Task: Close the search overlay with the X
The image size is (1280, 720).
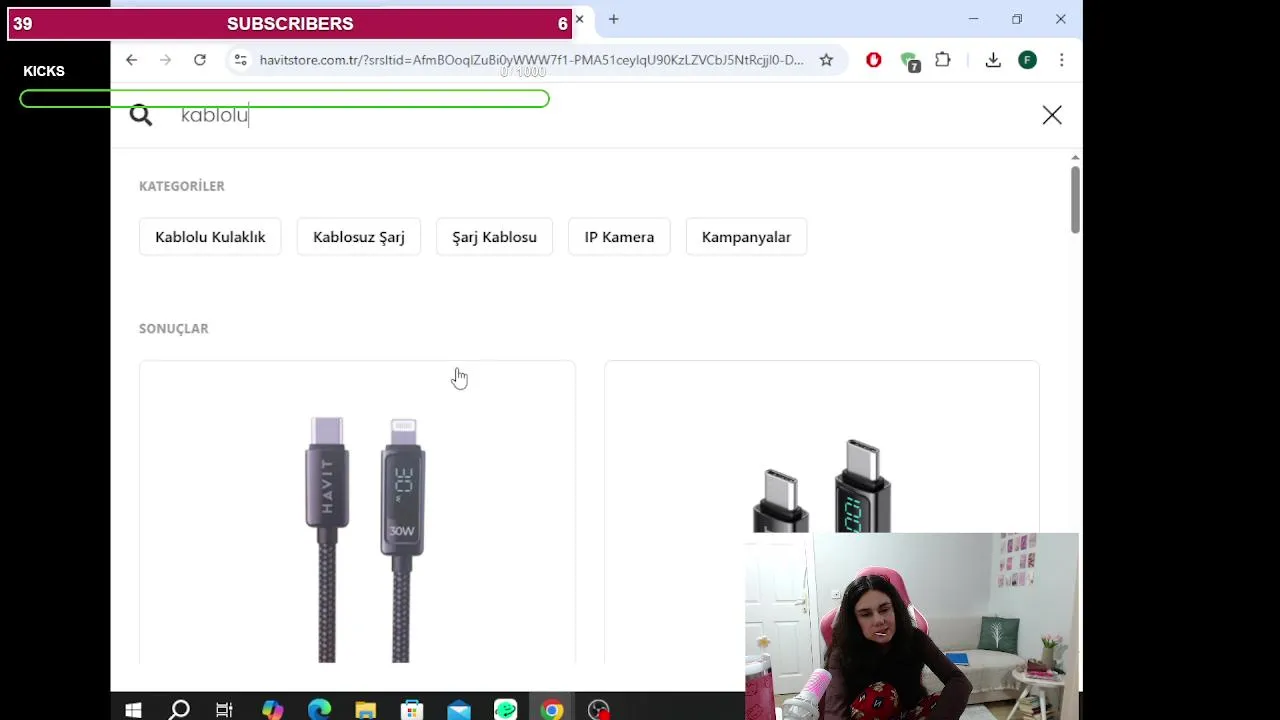Action: point(1052,115)
